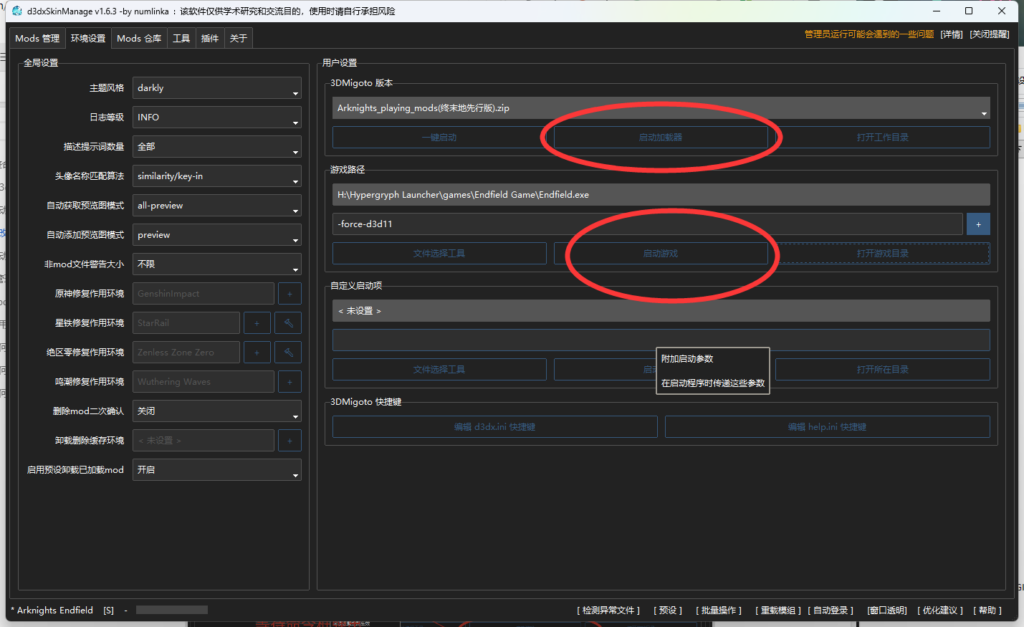The image size is (1024, 627).
Task: Open 头像名称匹配算法 similarity/key-in selector
Action: pos(217,176)
